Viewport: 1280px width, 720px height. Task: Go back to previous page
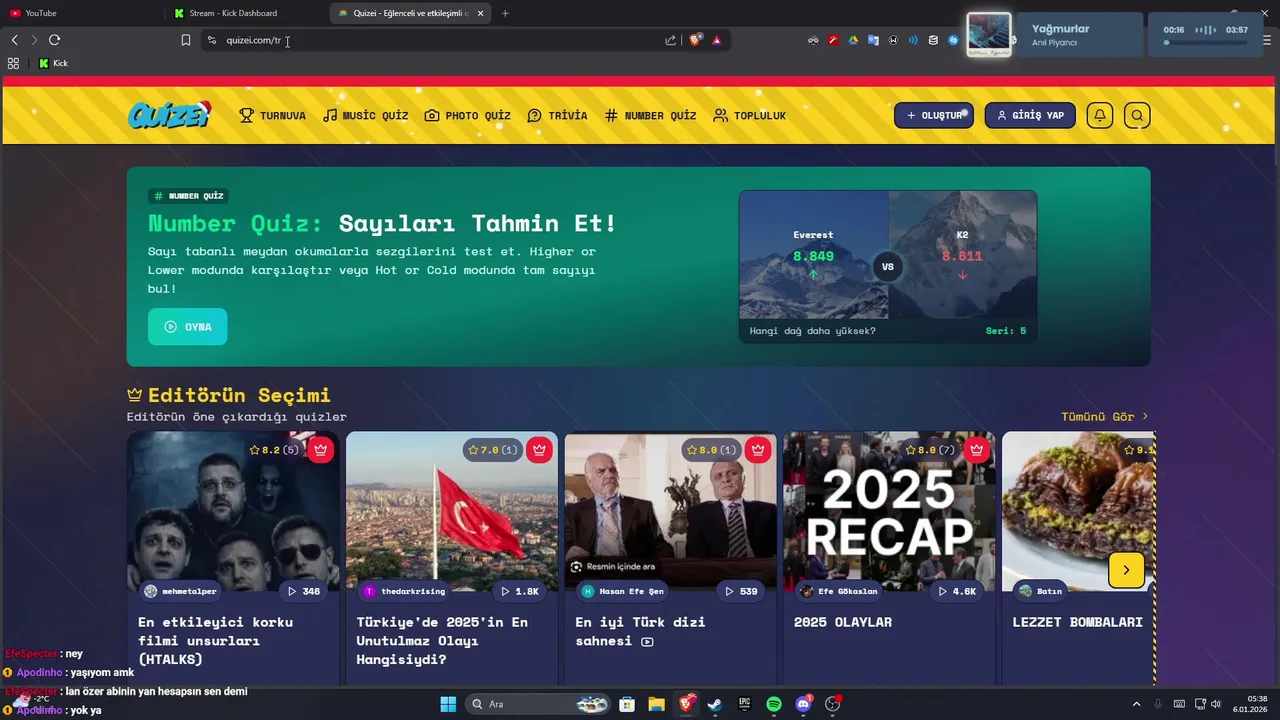[x=14, y=40]
